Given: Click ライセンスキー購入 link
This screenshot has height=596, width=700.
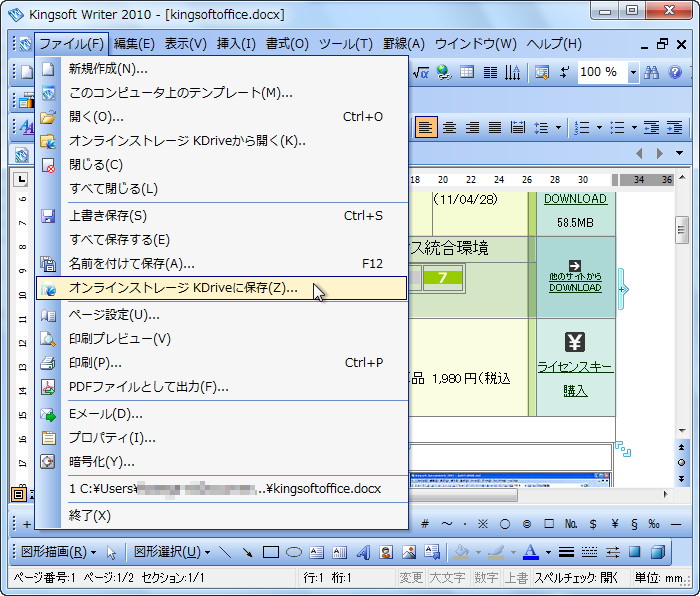Looking at the screenshot, I should tap(575, 378).
